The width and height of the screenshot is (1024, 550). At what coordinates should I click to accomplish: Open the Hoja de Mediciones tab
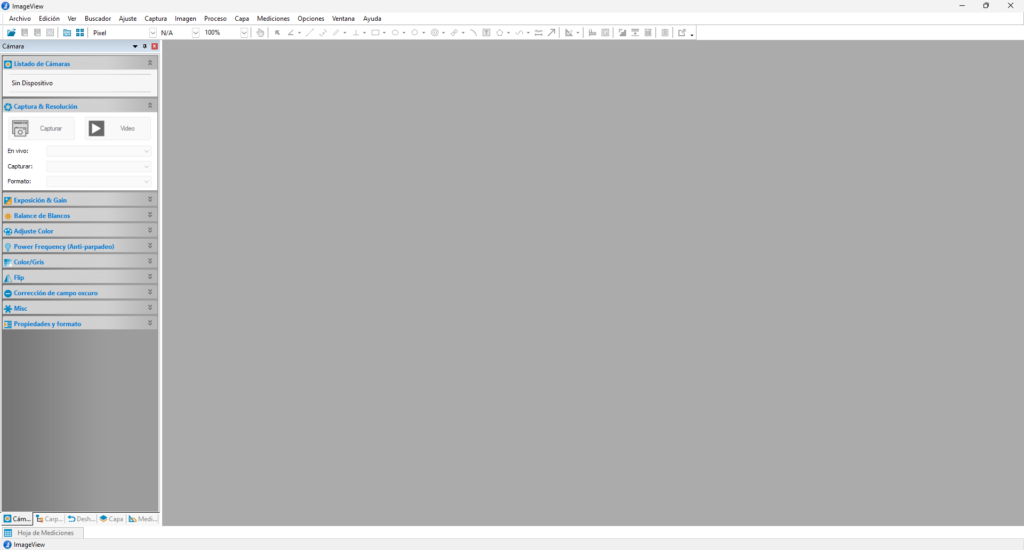[42, 533]
